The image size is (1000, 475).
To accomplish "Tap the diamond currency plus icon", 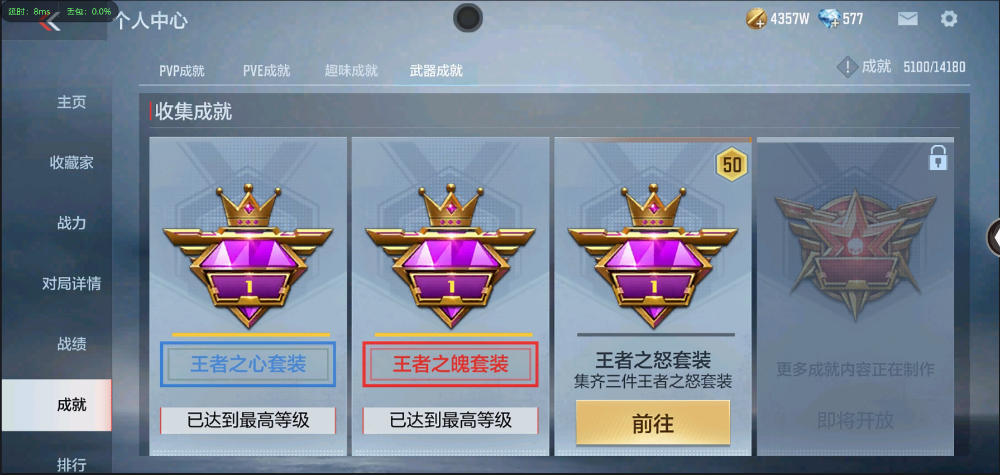I will [x=829, y=19].
